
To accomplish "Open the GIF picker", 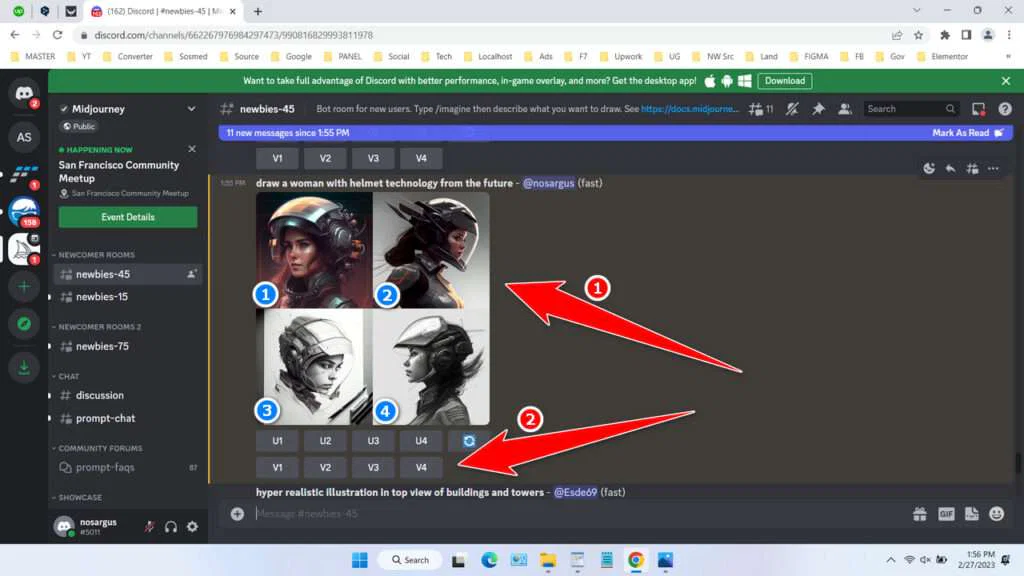I will tap(946, 513).
